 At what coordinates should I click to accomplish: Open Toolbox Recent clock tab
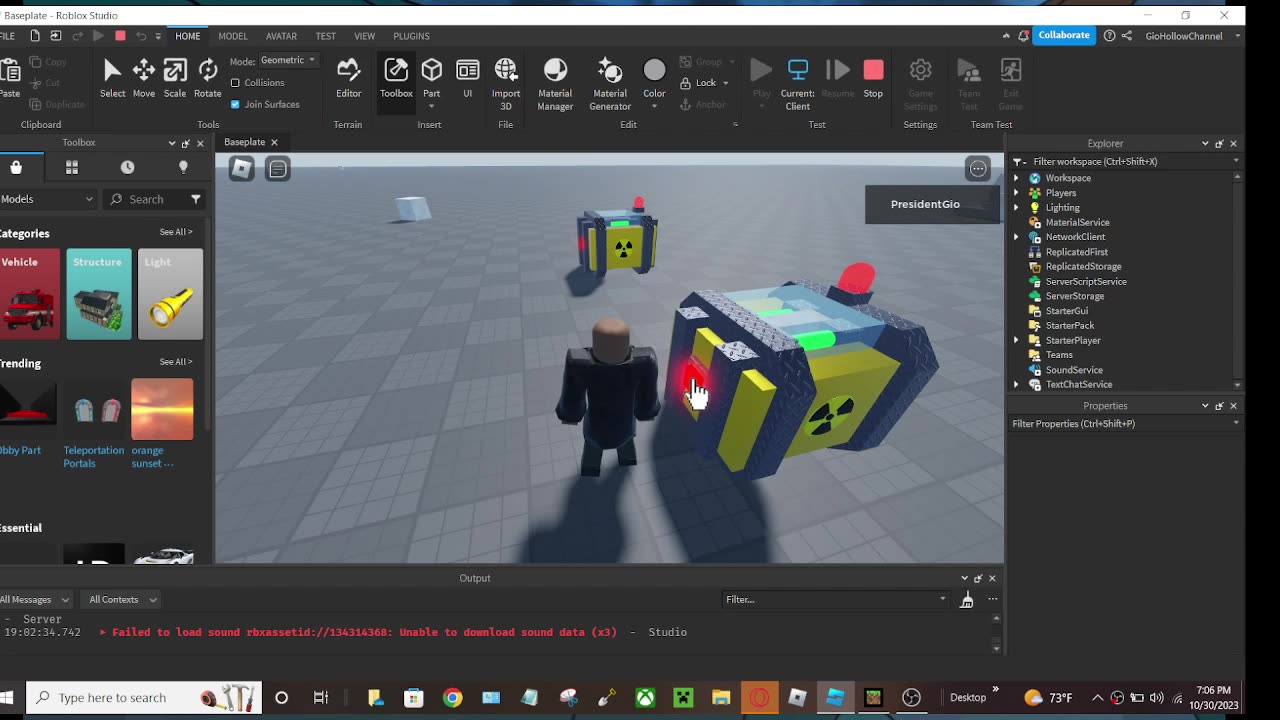coord(127,167)
